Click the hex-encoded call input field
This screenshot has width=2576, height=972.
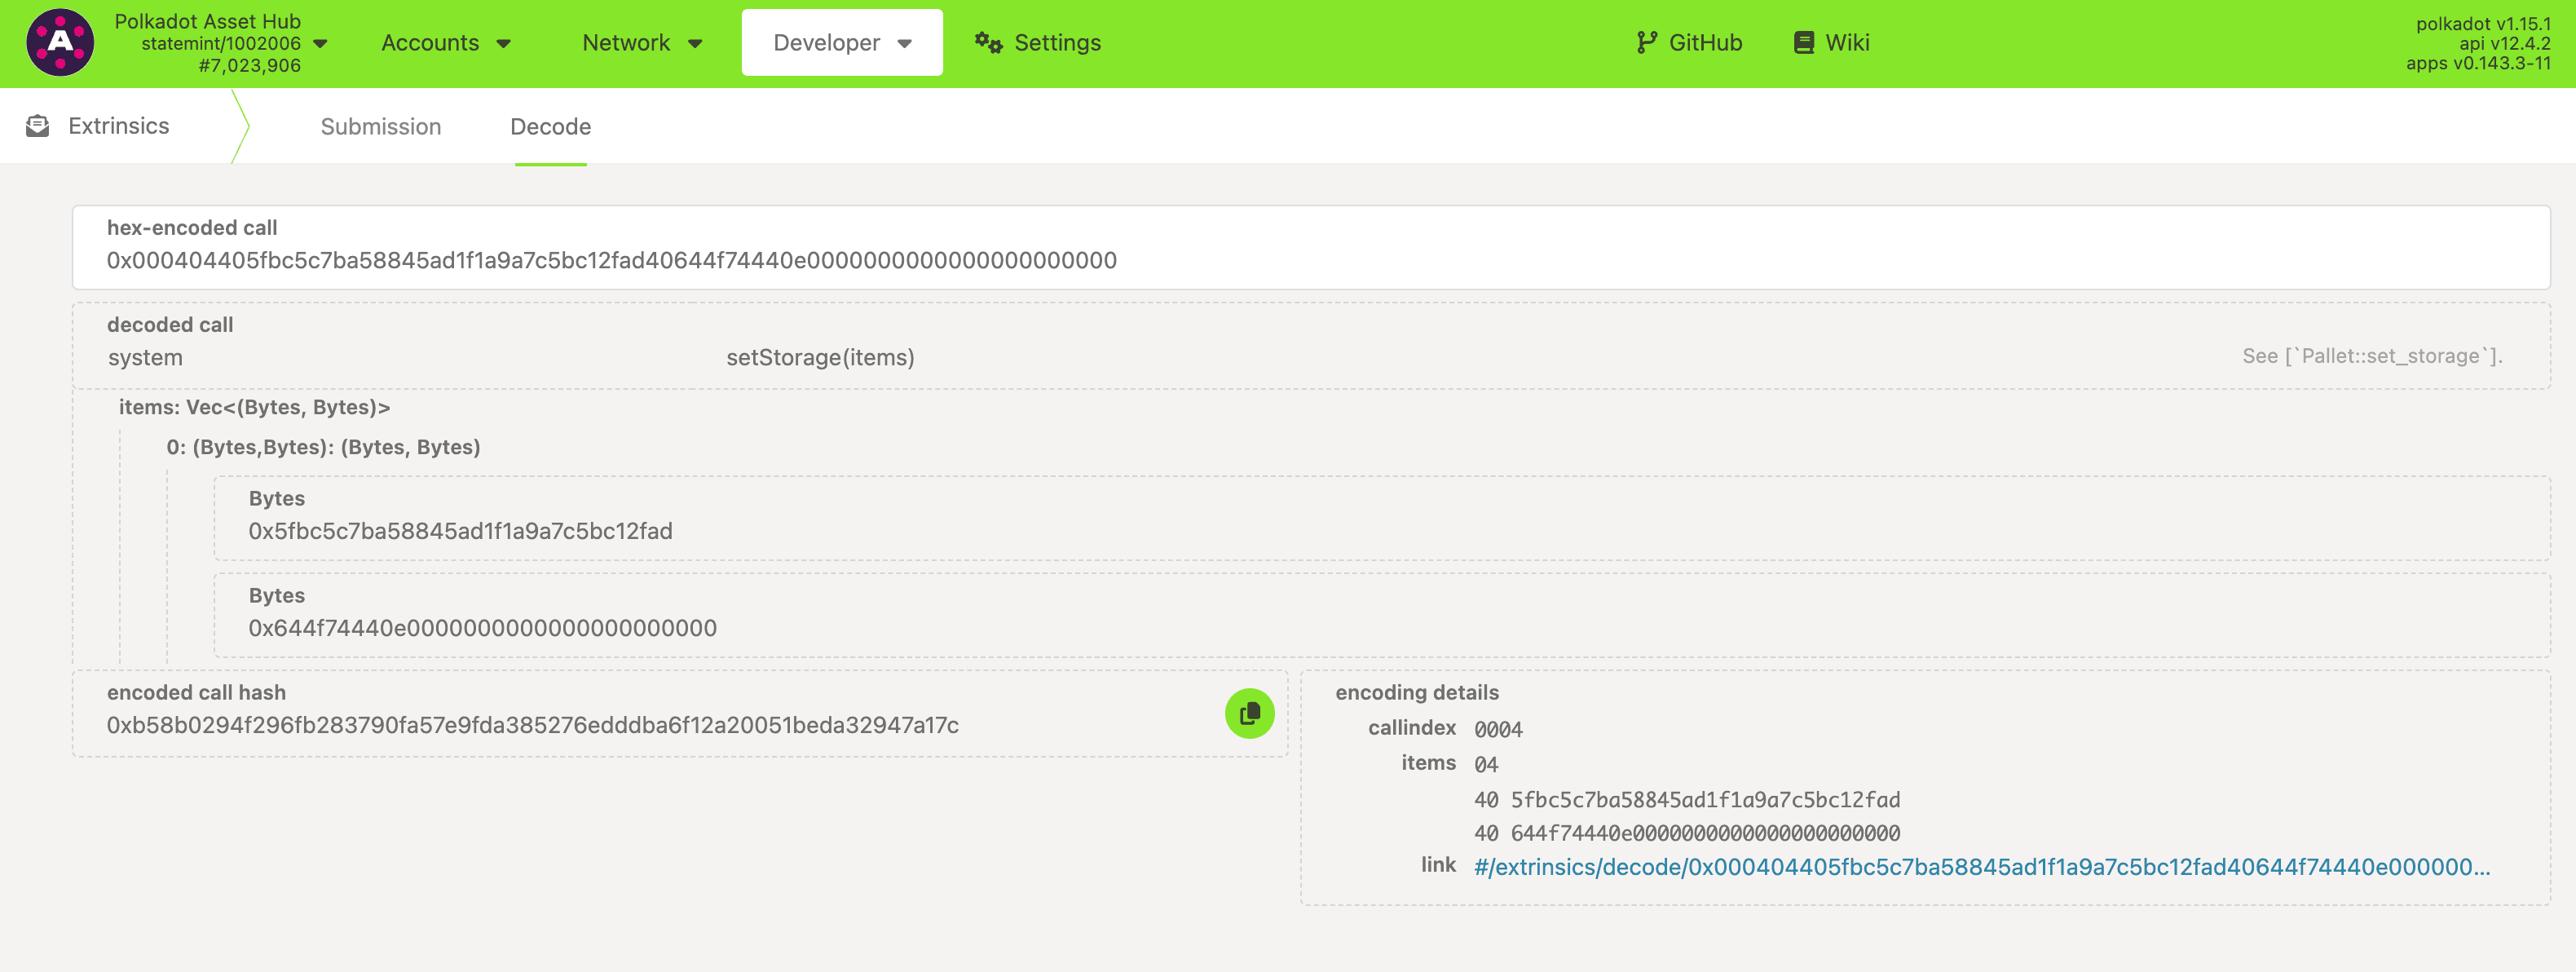[1311, 247]
